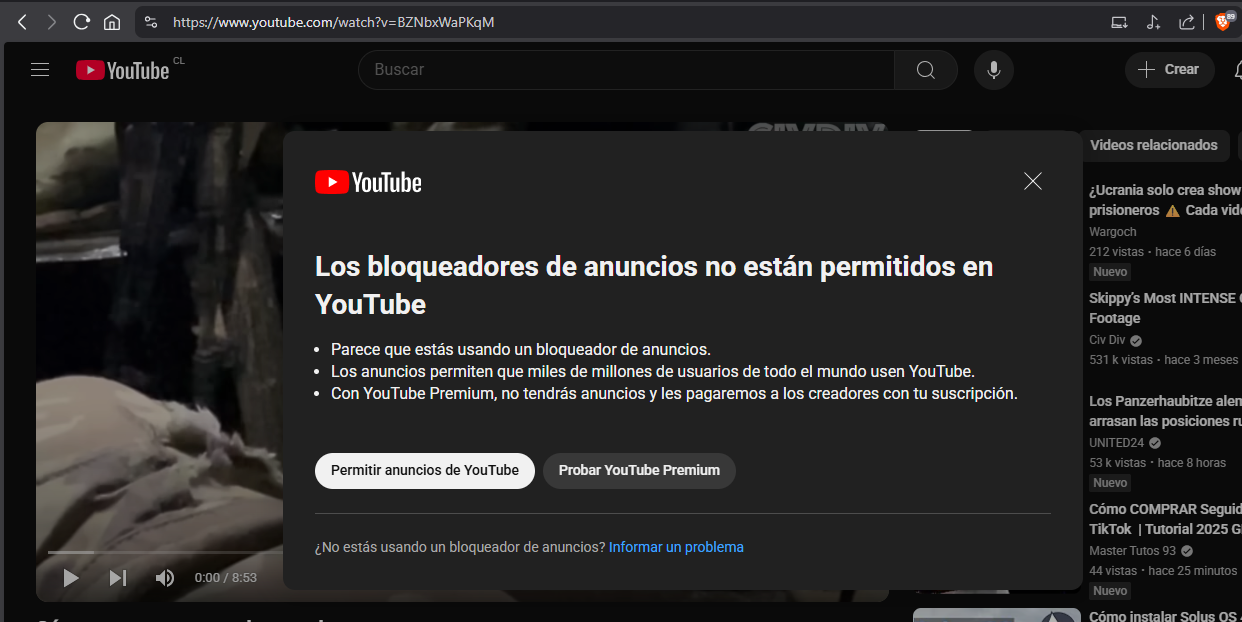The width and height of the screenshot is (1242, 622).
Task: Click Probar YouTube Premium
Action: [x=639, y=470]
